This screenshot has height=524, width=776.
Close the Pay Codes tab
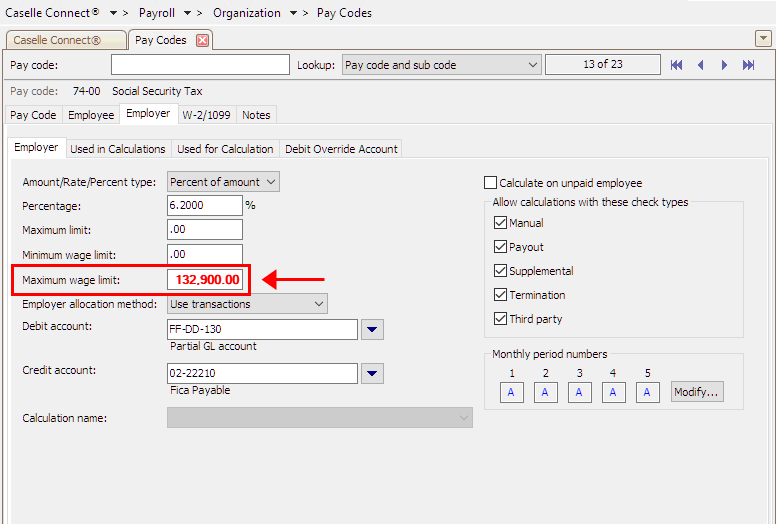pos(202,40)
